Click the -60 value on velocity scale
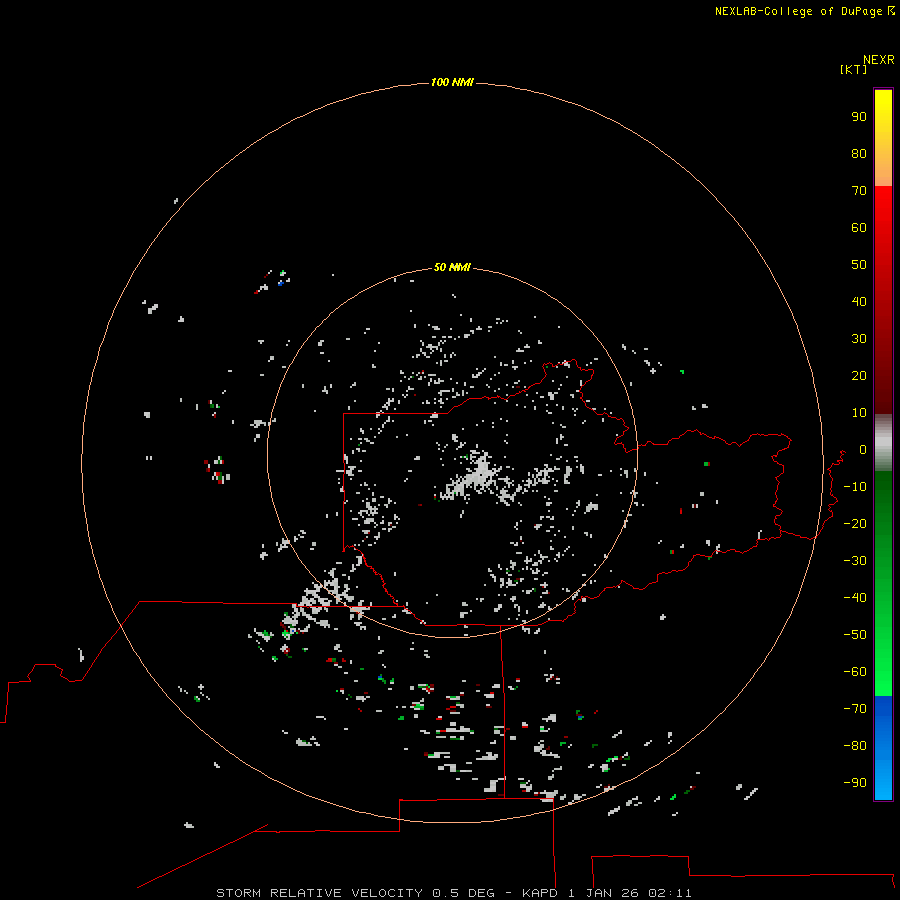This screenshot has width=900, height=900. pos(855,672)
